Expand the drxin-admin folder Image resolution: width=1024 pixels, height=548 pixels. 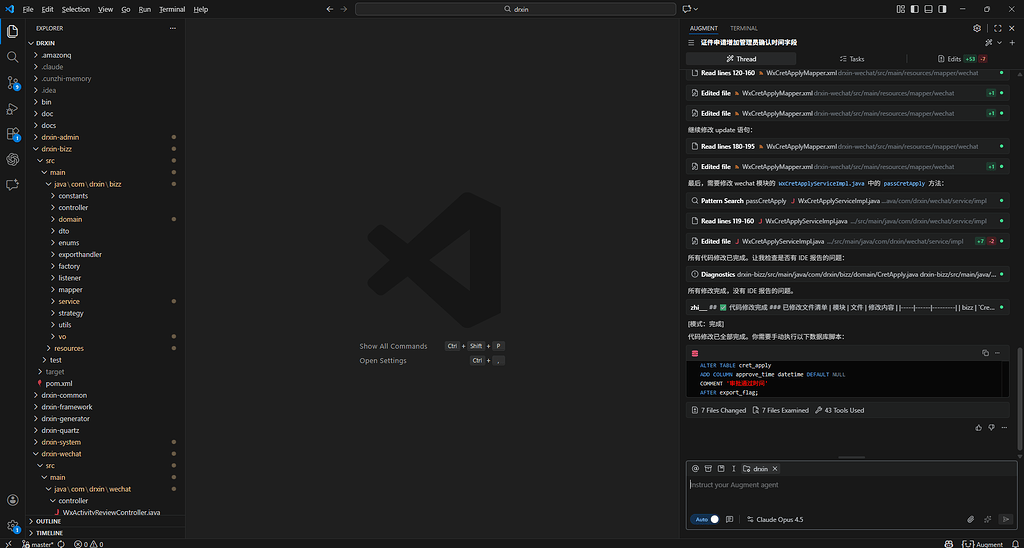coord(108,137)
